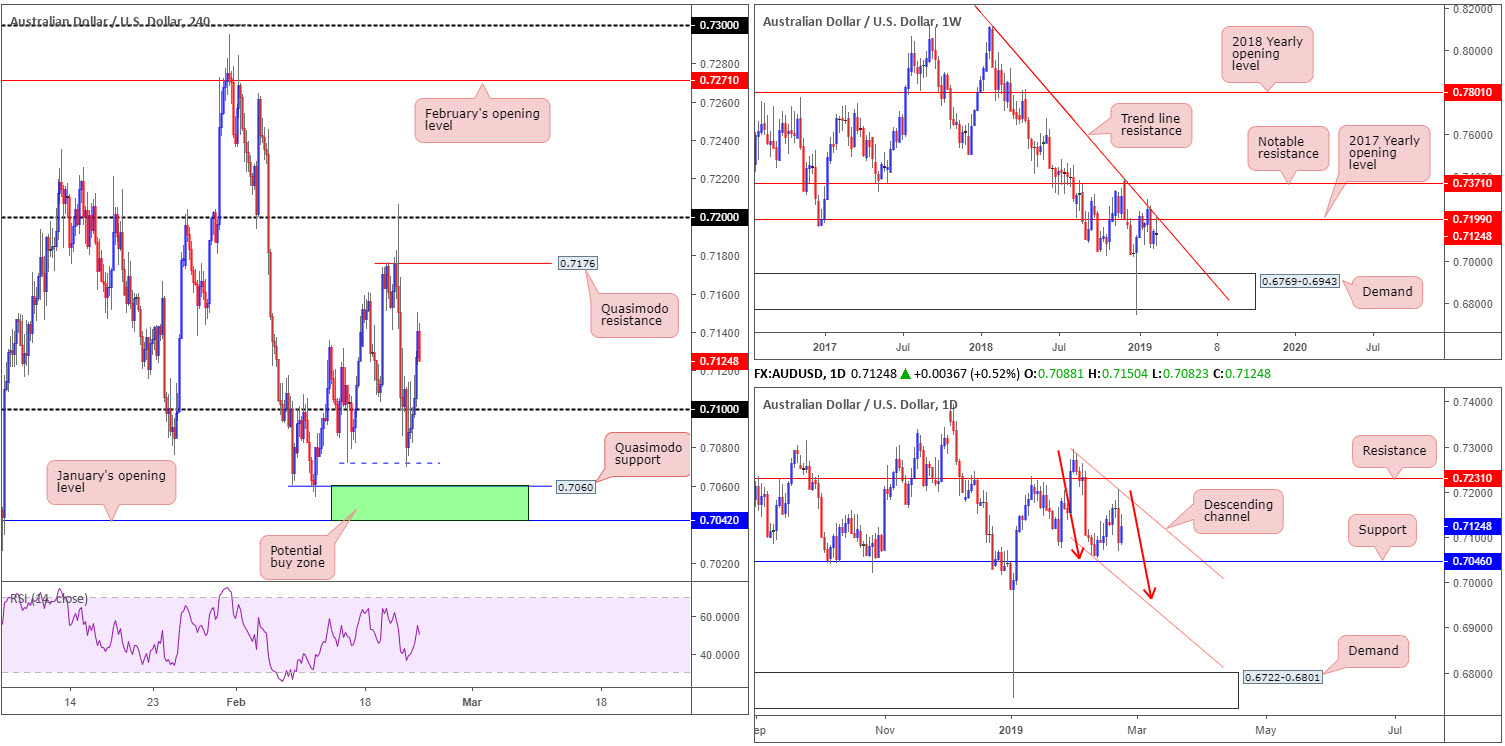This screenshot has height=746, width=1505.
Task: Click '2018' on the weekly time axis
Action: tap(981, 347)
